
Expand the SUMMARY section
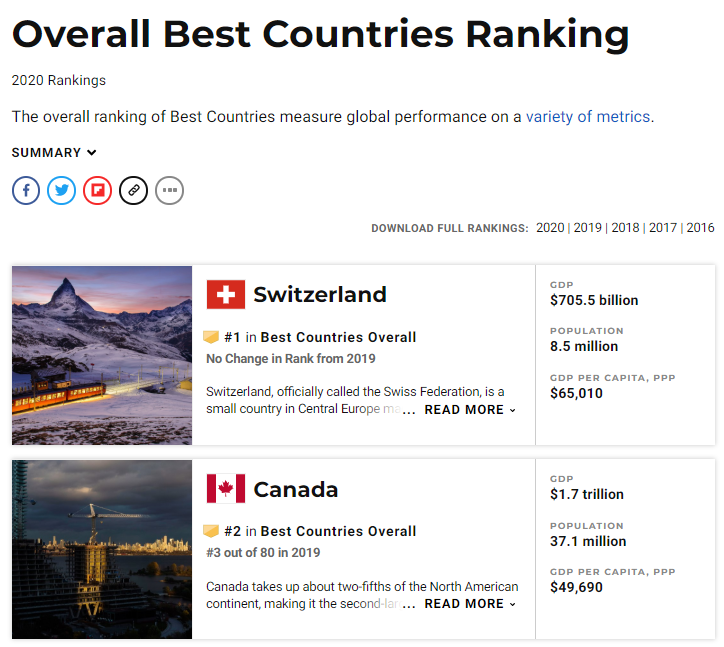(x=54, y=152)
